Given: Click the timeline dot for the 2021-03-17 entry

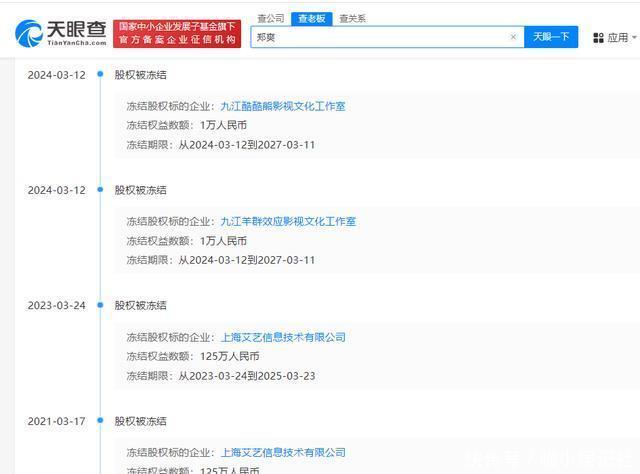Looking at the screenshot, I should (100, 421).
